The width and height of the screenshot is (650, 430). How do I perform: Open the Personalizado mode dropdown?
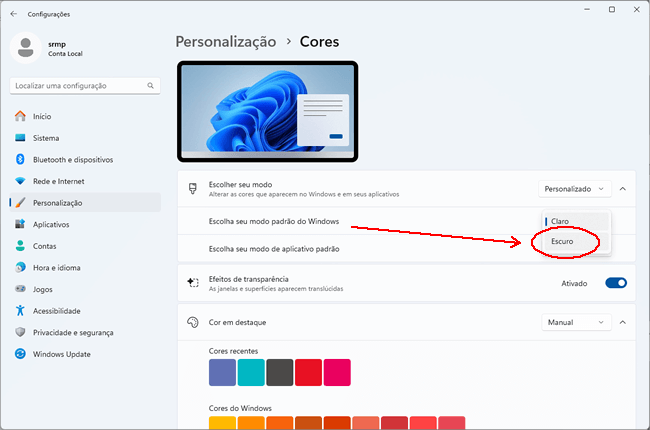tap(575, 189)
